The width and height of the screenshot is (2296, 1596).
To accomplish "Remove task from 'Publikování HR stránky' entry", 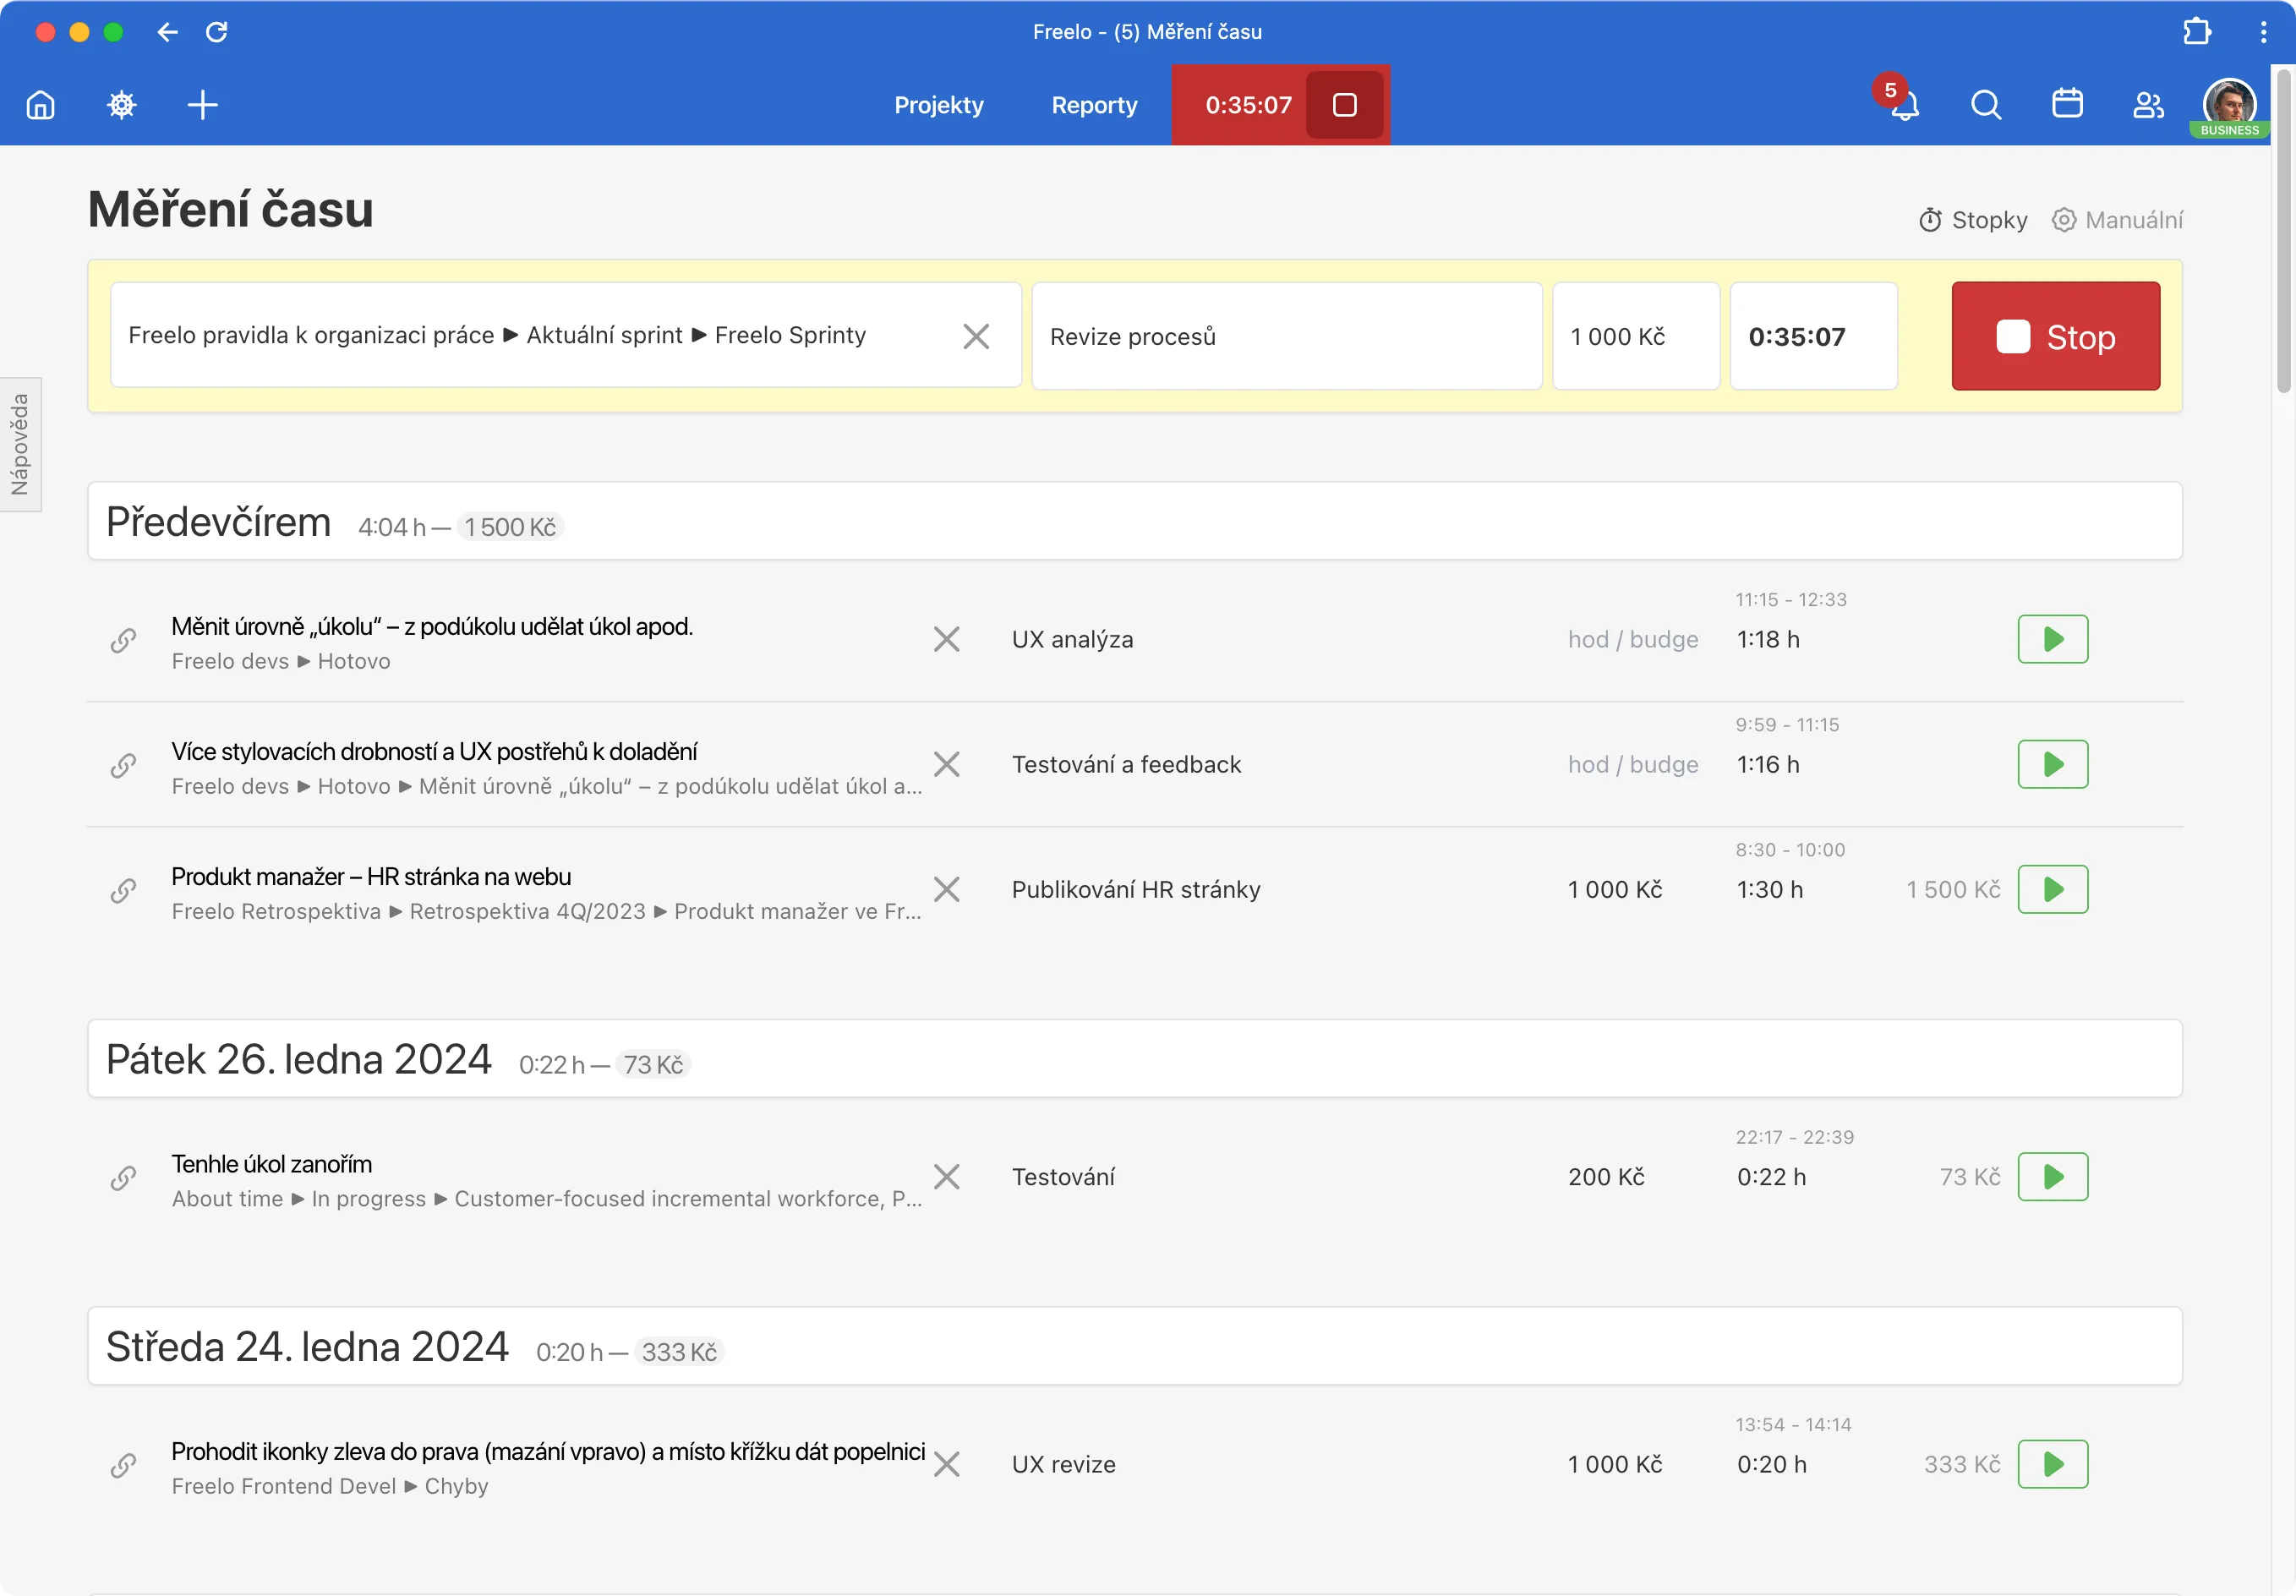I will [x=946, y=890].
